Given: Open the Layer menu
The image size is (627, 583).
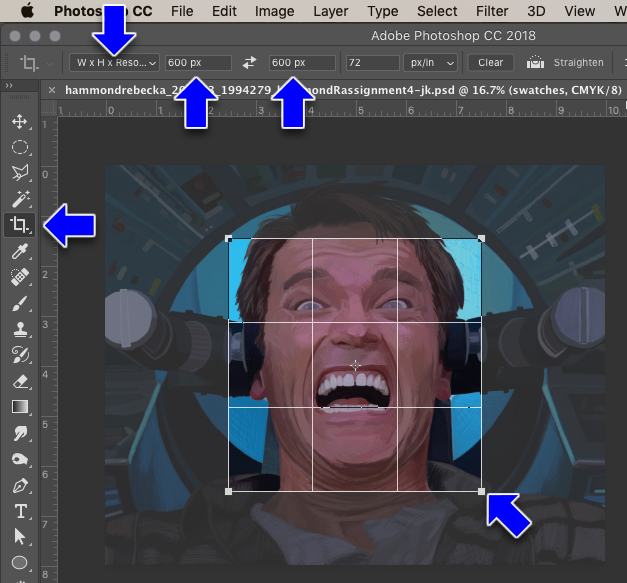Looking at the screenshot, I should pos(331,11).
